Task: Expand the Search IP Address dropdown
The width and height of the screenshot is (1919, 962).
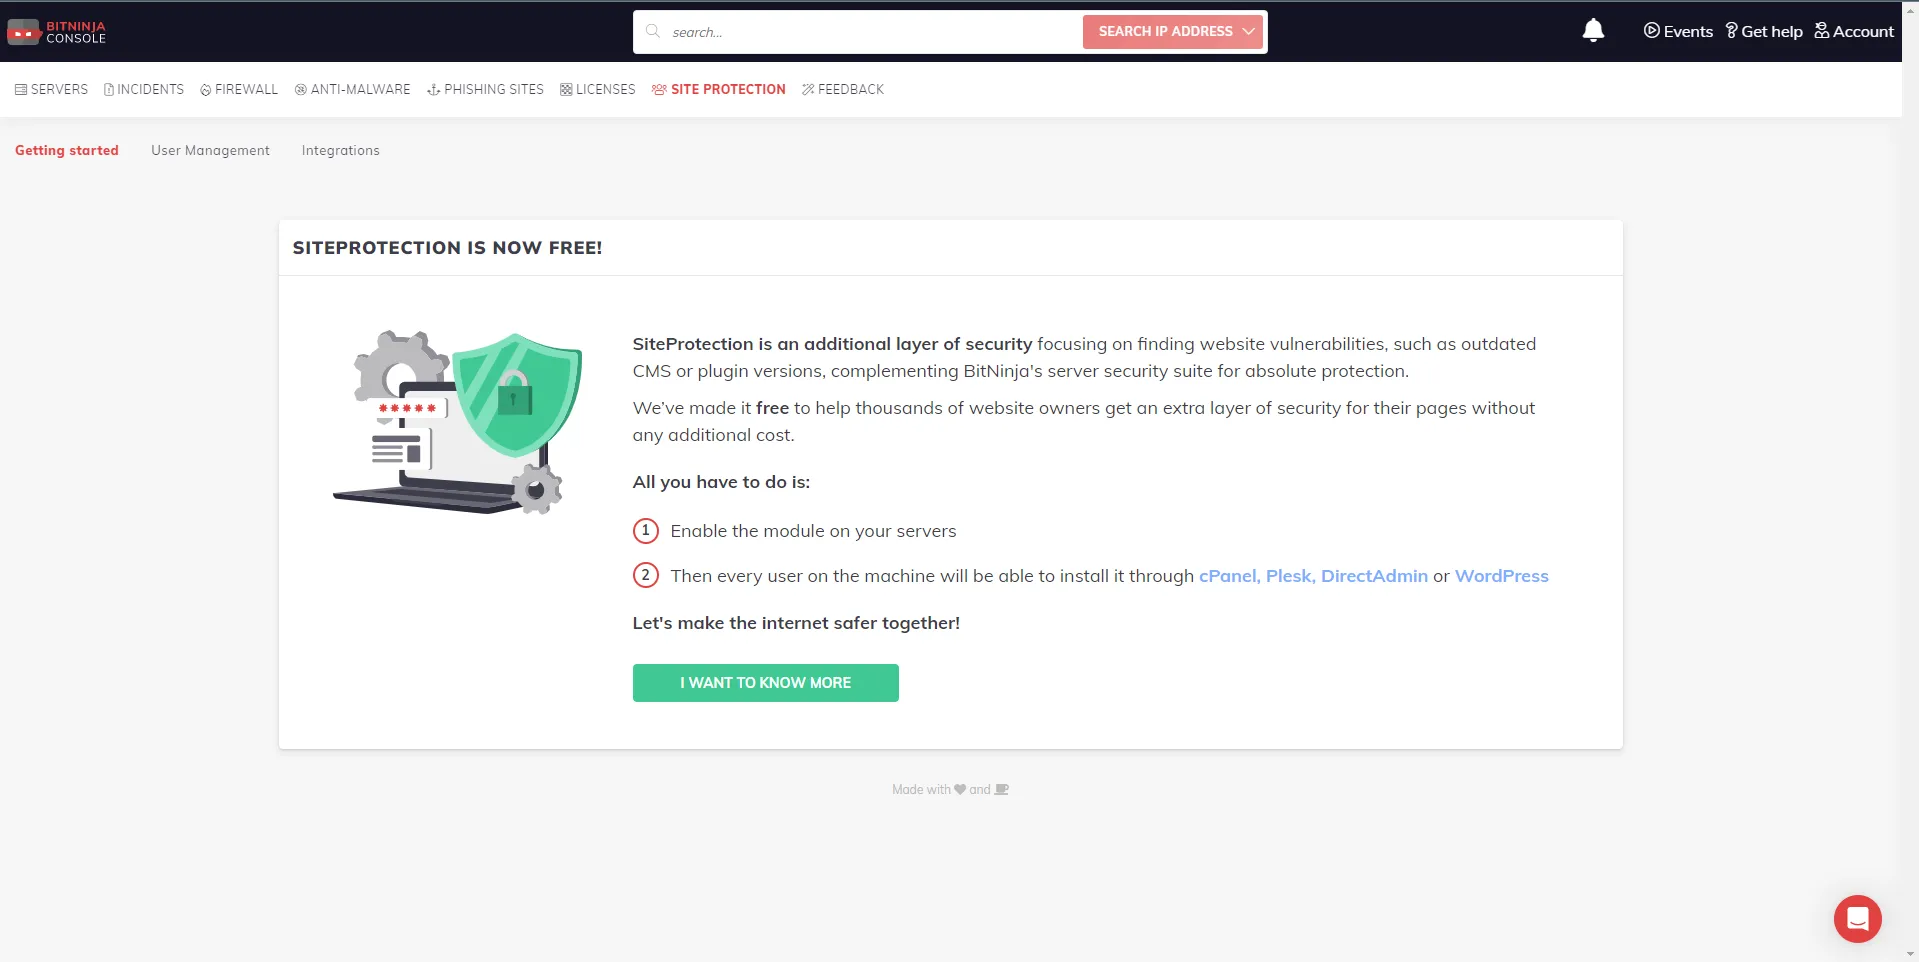Action: point(1248,32)
